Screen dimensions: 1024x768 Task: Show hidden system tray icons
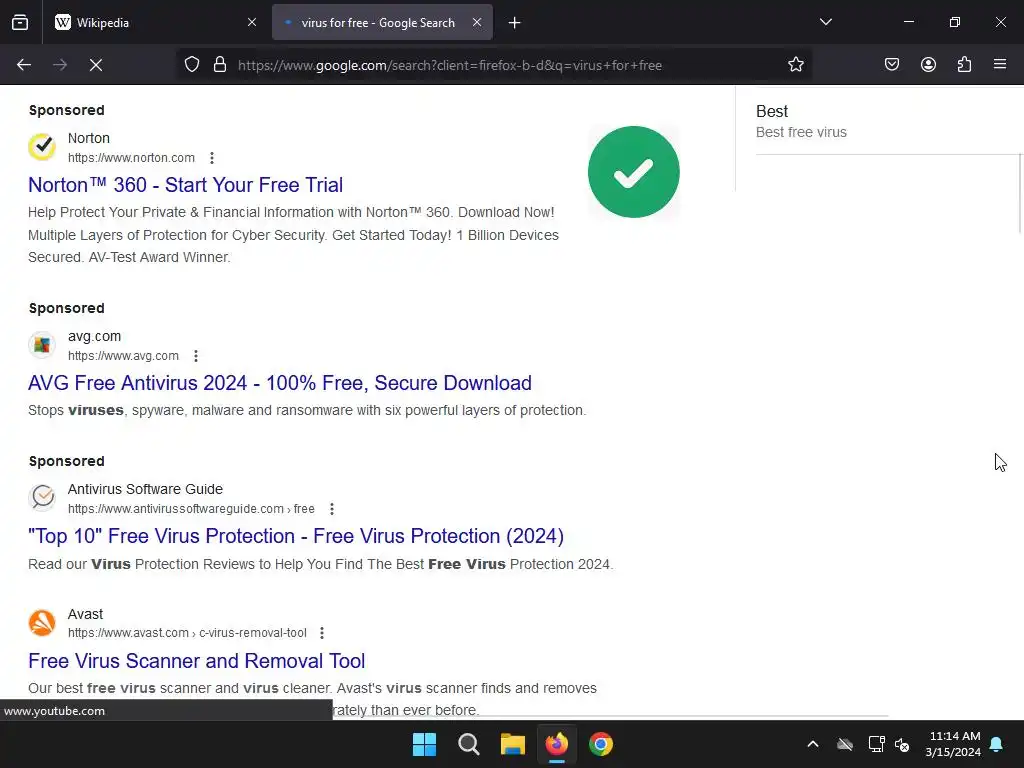click(813, 744)
